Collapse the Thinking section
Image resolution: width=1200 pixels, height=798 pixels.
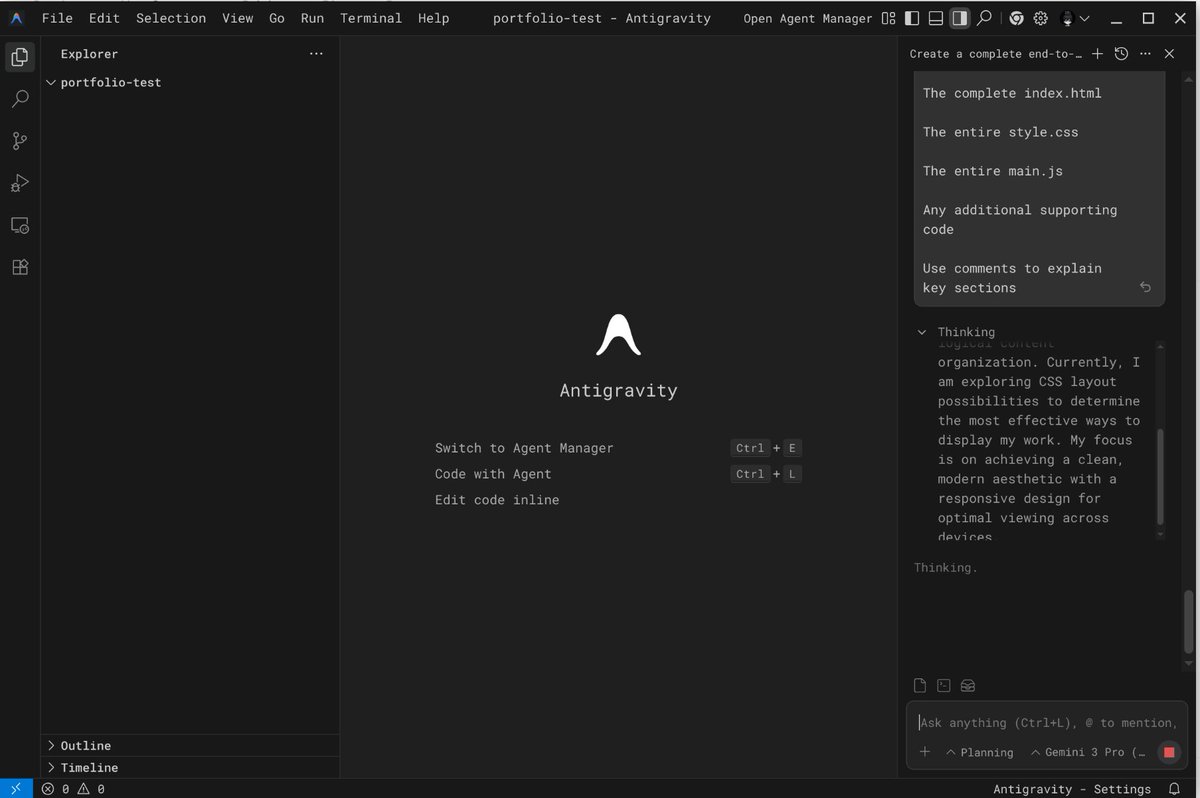click(957, 332)
